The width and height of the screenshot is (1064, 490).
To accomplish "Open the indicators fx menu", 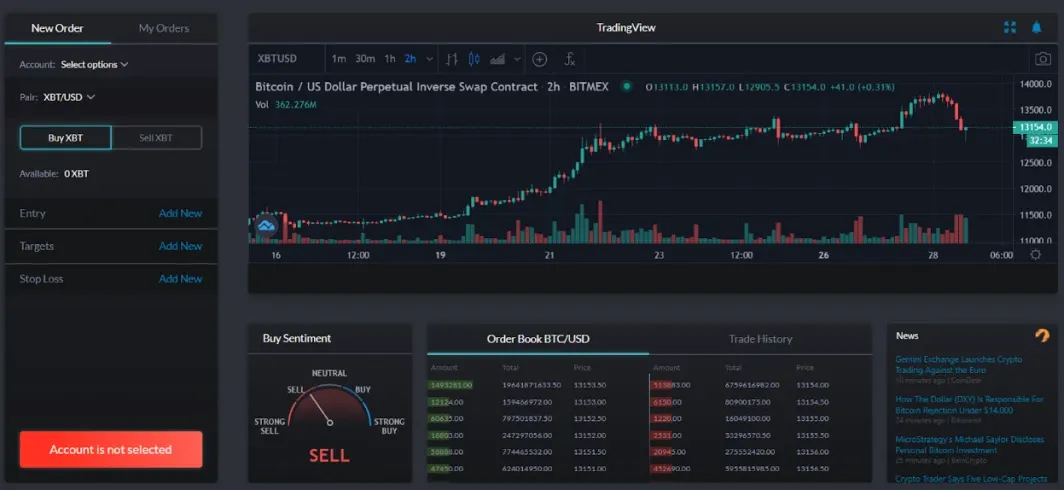I will 570,59.
